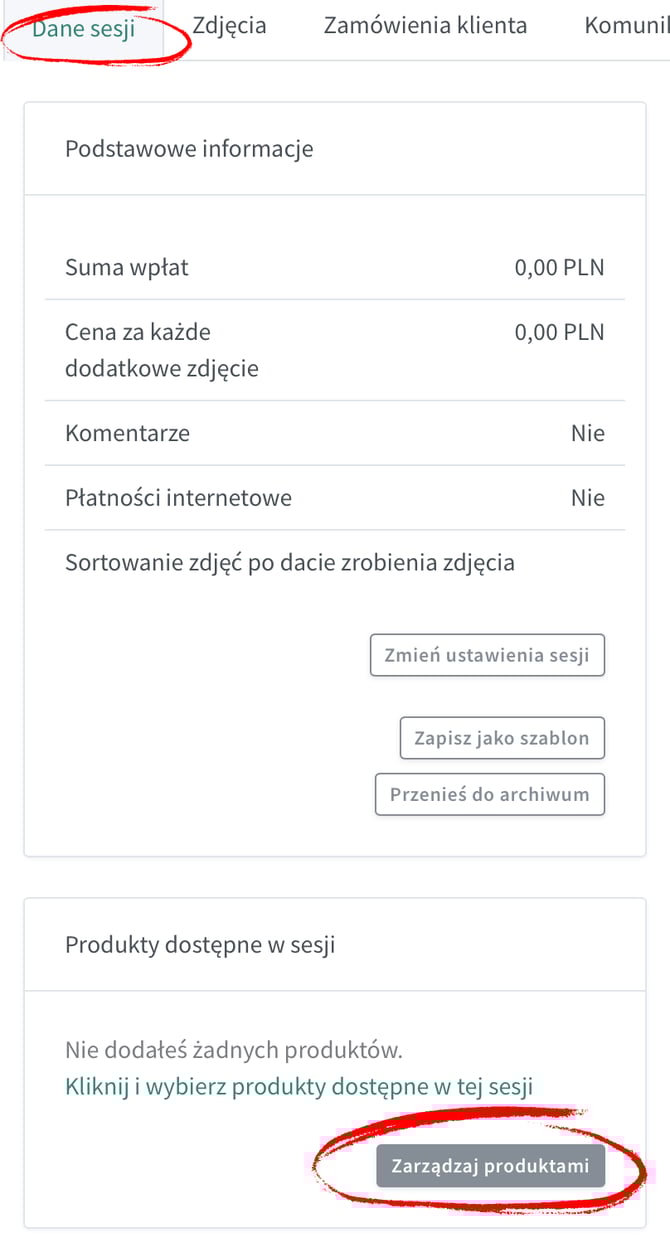The height and width of the screenshot is (1252, 670).
Task: Switch to the Zdjęcia tab
Action: pos(230,26)
